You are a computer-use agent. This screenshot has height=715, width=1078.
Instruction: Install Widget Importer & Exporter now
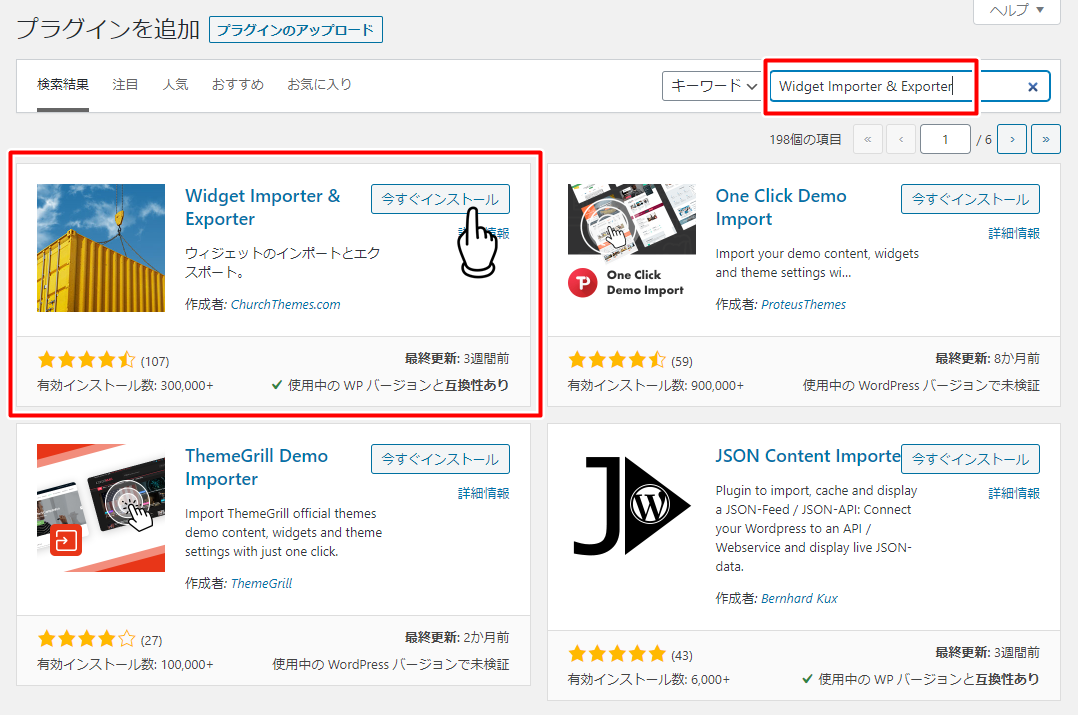click(x=440, y=199)
